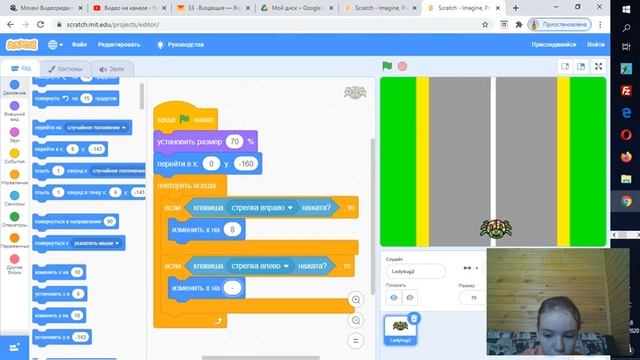Click the minus value in second изменить х block
Image resolution: width=640 pixels, height=360 pixels.
(x=232, y=288)
